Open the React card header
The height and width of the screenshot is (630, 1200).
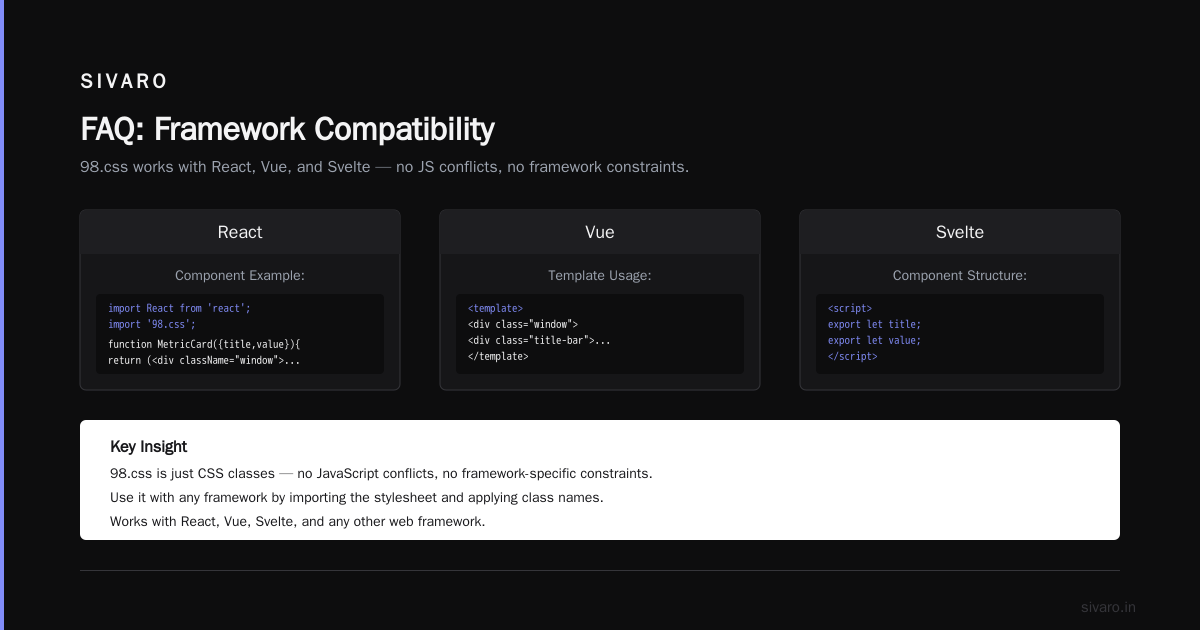click(240, 232)
